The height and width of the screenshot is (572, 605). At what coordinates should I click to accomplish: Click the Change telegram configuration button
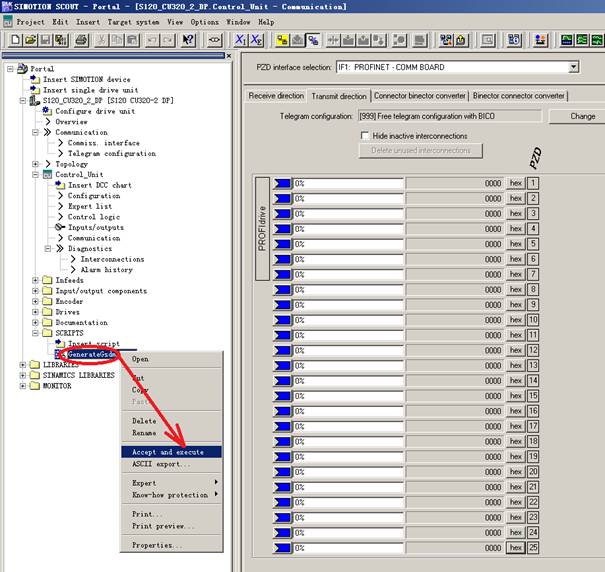tap(582, 116)
